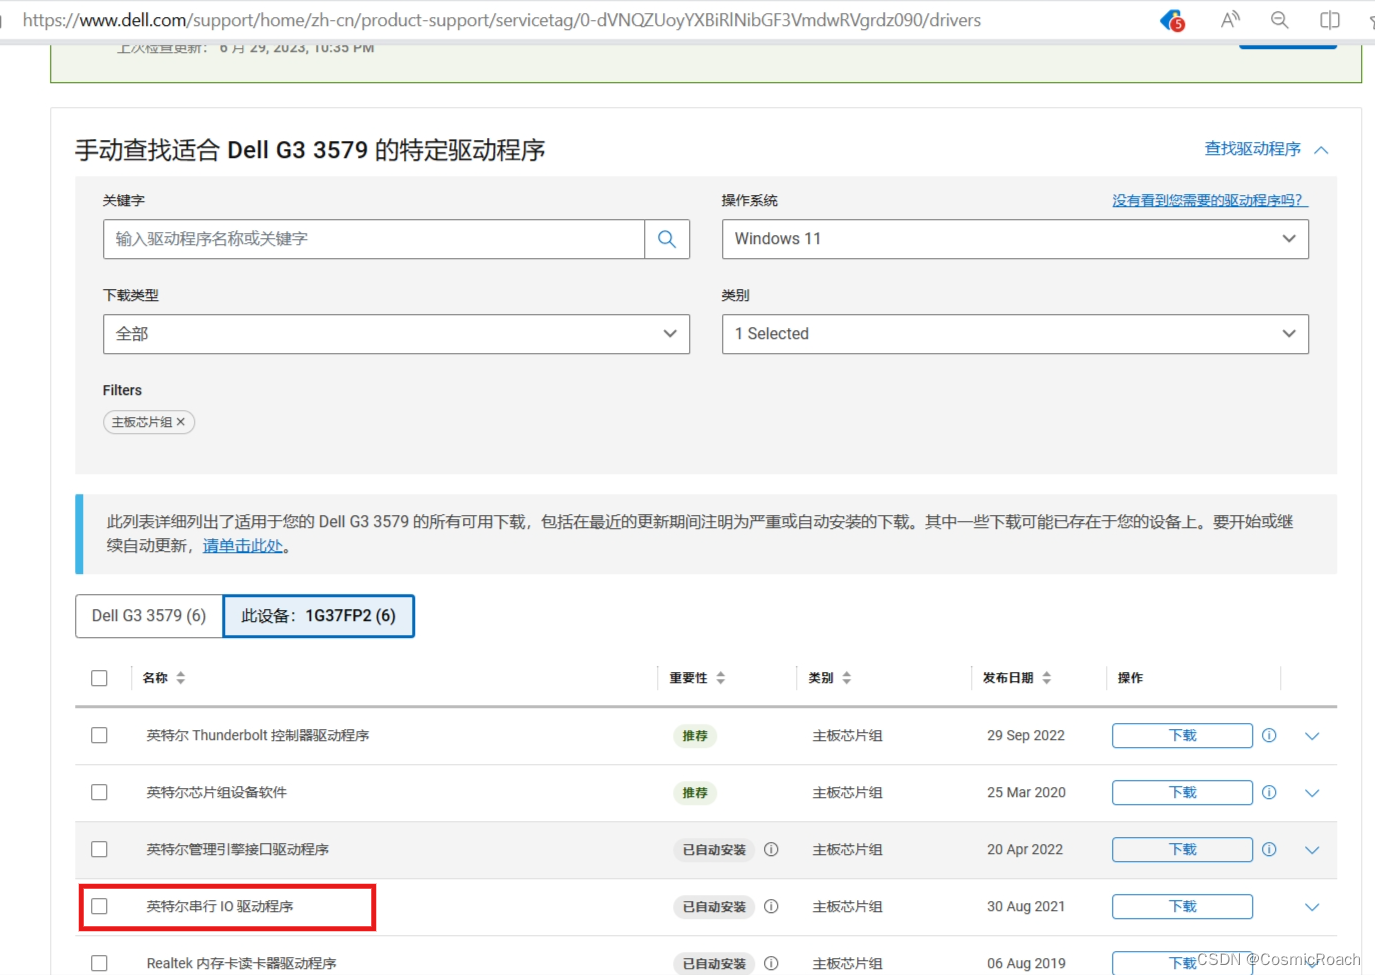Click the browser zoom magnifier icon
The image size is (1375, 975).
(1279, 20)
